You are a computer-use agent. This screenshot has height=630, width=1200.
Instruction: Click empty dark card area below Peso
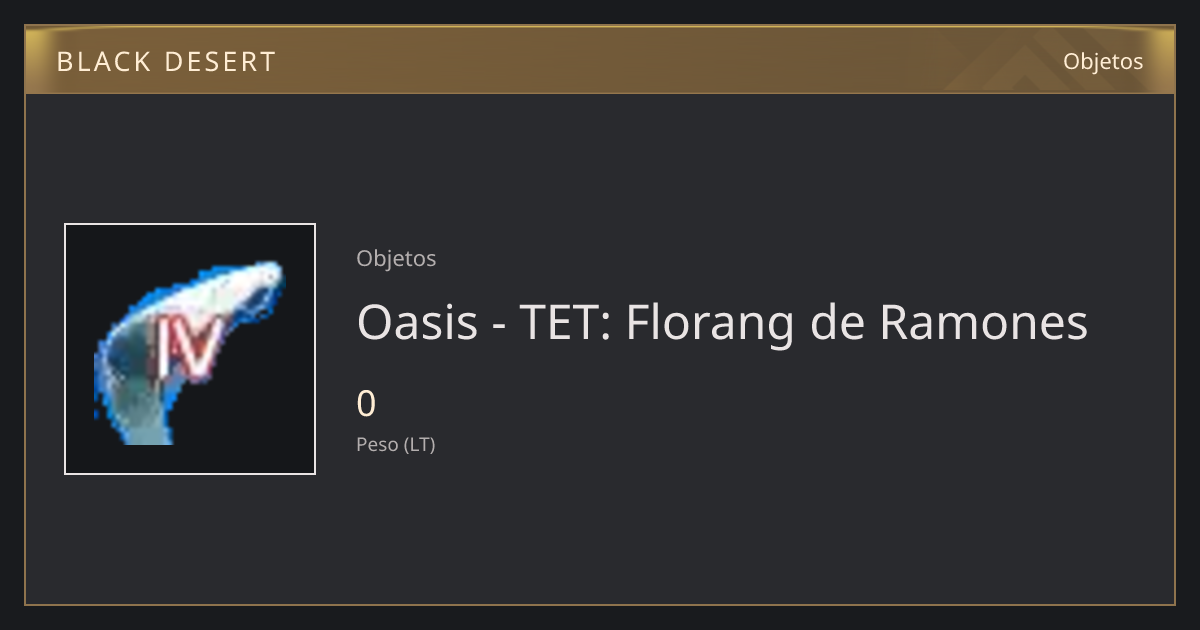click(x=700, y=530)
